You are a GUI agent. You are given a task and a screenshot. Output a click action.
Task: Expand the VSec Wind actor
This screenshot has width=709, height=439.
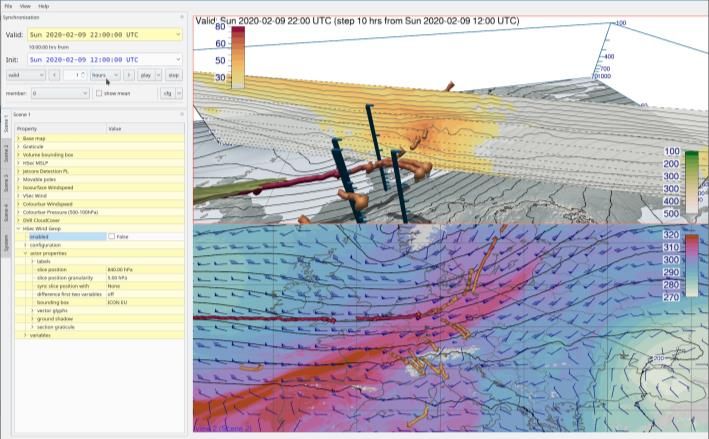pyautogui.click(x=19, y=196)
